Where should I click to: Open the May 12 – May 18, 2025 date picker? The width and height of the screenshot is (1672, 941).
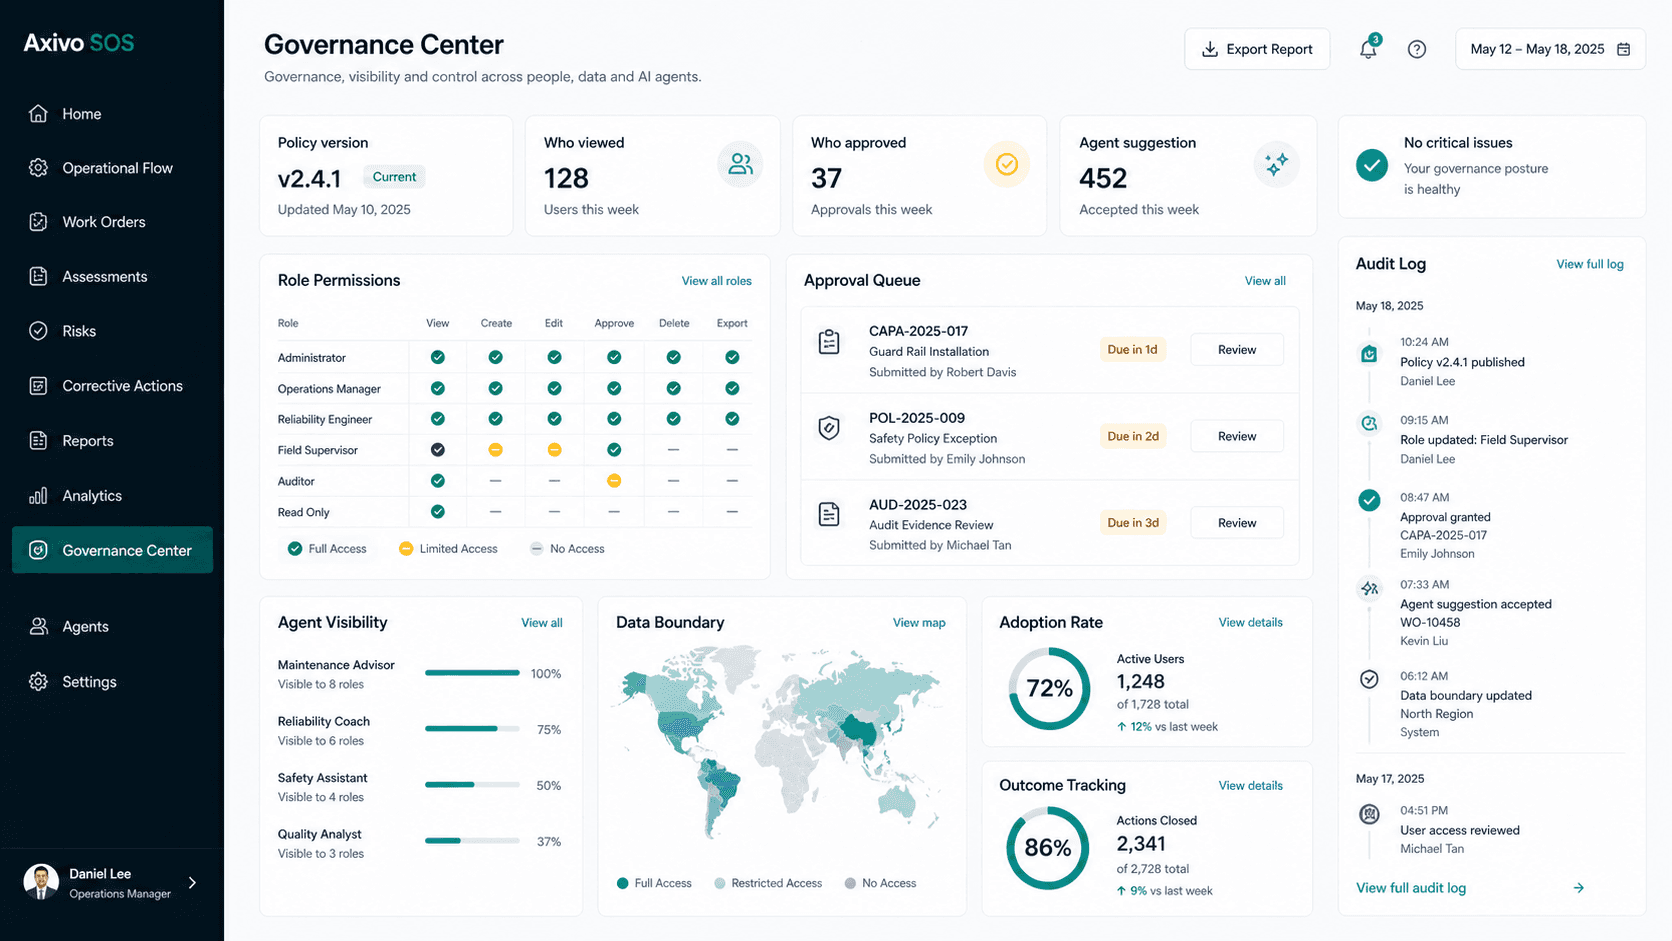click(x=1550, y=49)
